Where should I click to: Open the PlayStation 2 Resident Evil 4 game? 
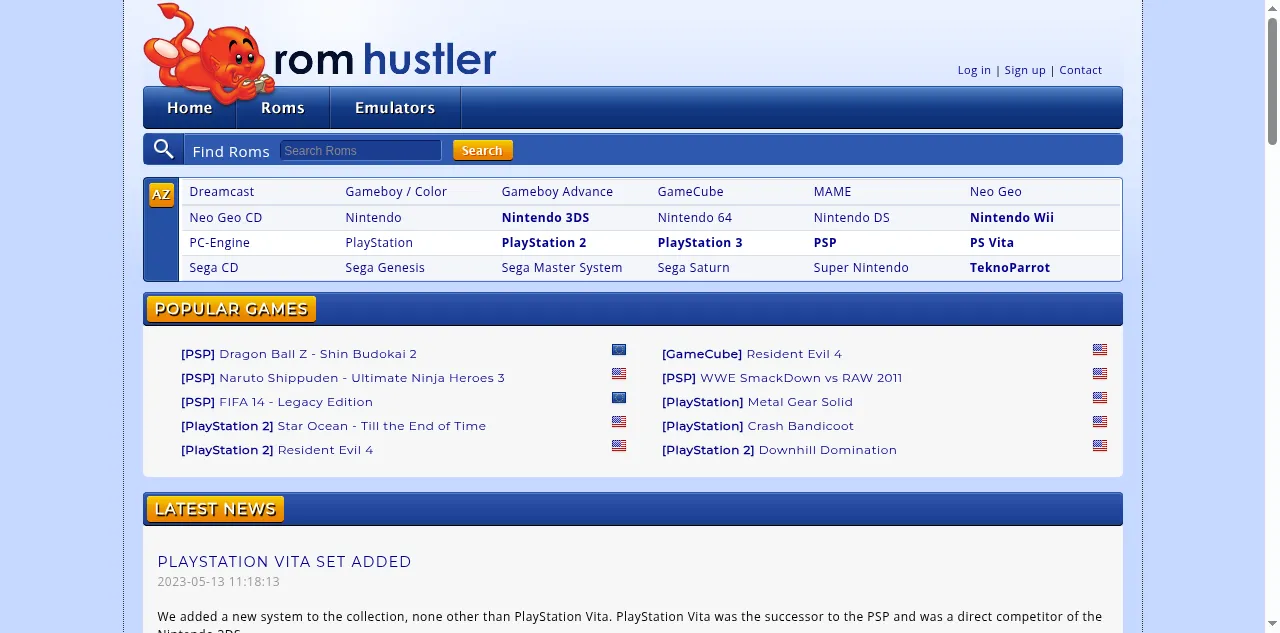277,450
